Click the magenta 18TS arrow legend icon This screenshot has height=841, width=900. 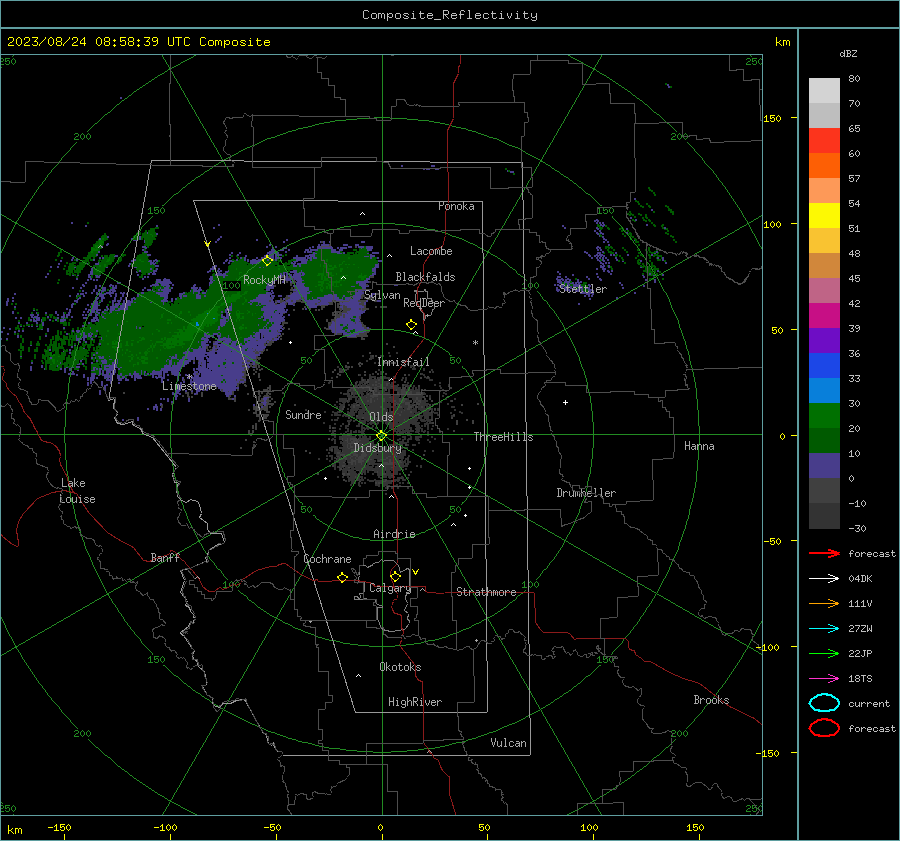(x=824, y=679)
